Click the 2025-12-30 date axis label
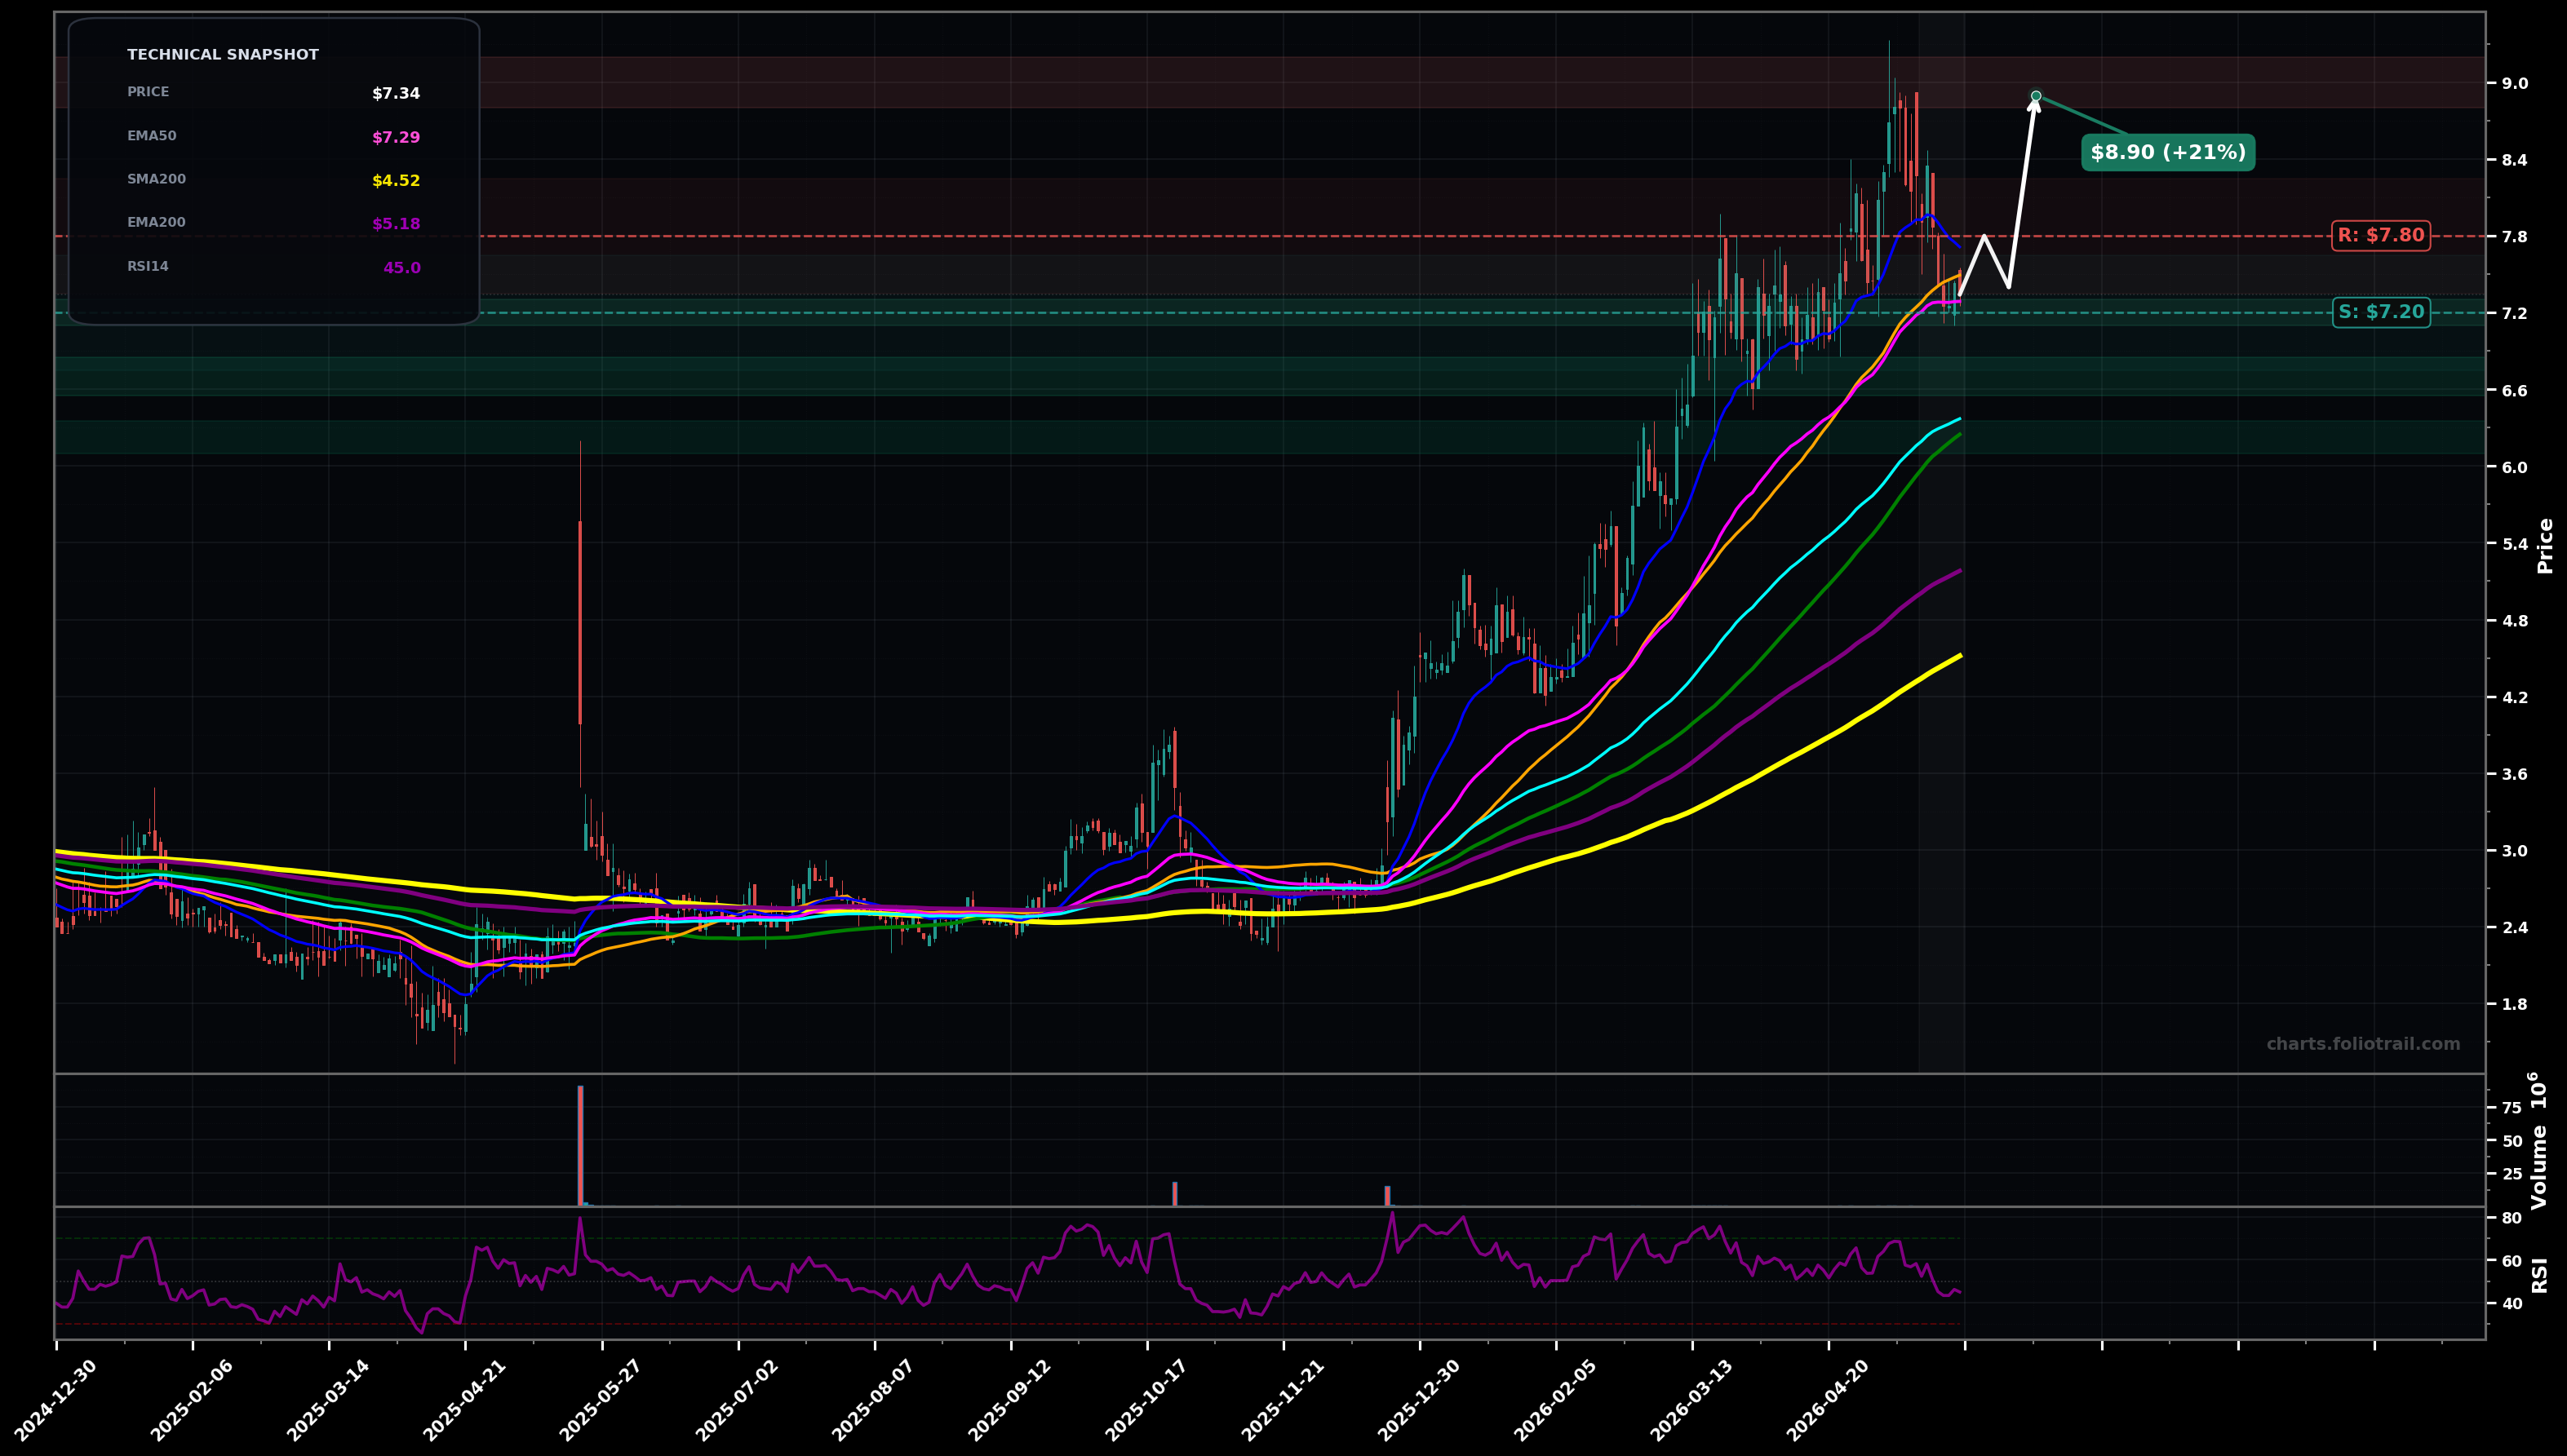2567x1456 pixels. (x=1420, y=1400)
